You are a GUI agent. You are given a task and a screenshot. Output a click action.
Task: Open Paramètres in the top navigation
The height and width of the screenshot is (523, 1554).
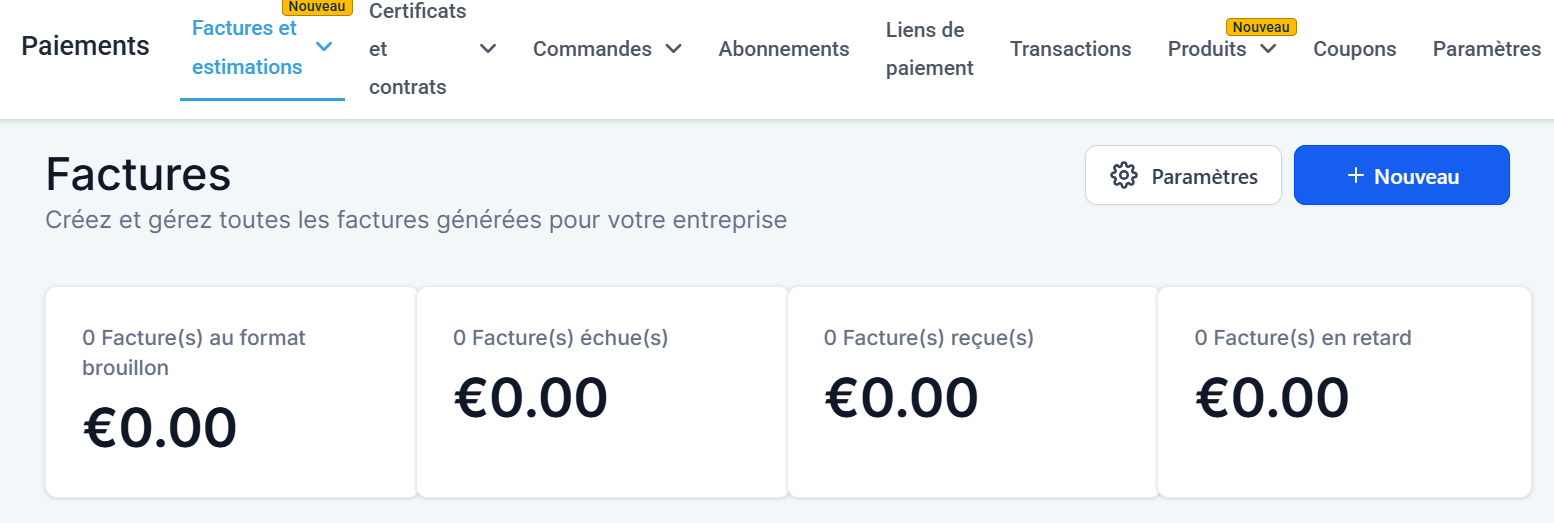click(x=1486, y=49)
